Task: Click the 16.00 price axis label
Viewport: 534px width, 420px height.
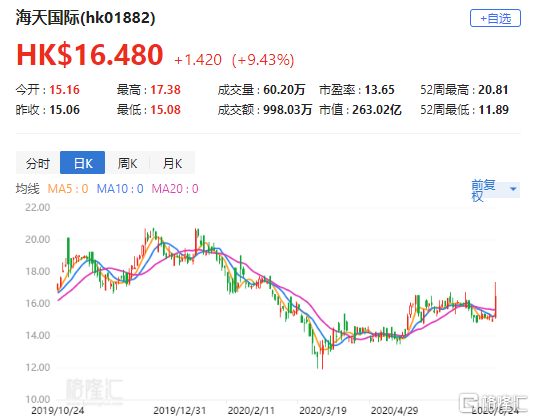Action: (37, 304)
